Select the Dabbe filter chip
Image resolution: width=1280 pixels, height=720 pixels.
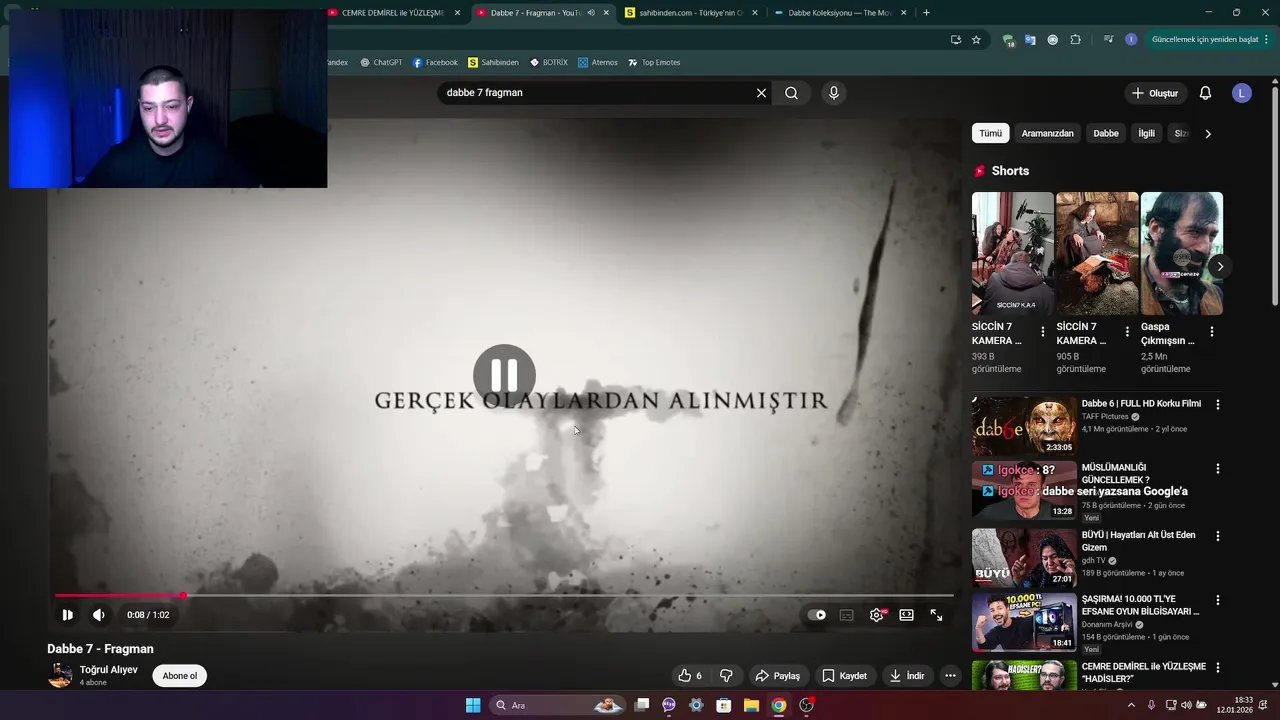[x=1106, y=133]
